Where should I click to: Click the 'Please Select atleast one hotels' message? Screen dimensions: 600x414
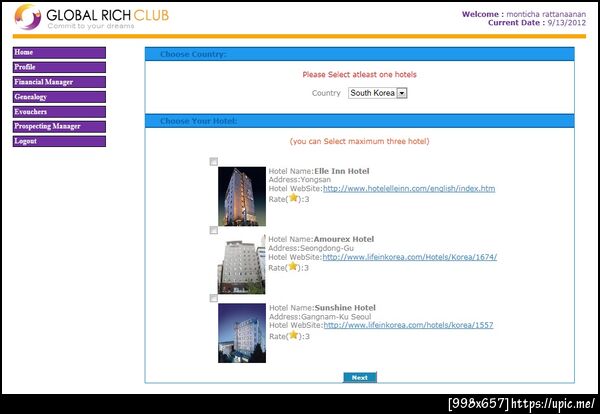(359, 75)
